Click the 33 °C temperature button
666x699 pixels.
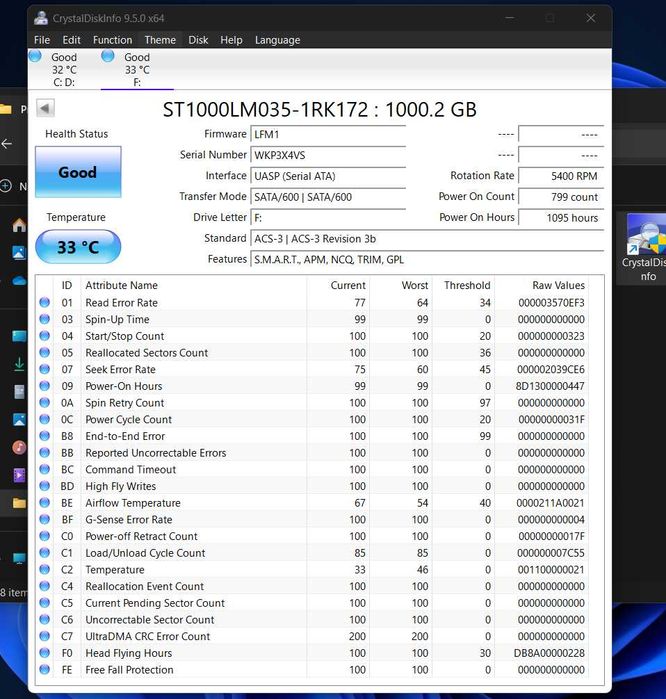pyautogui.click(x=78, y=247)
